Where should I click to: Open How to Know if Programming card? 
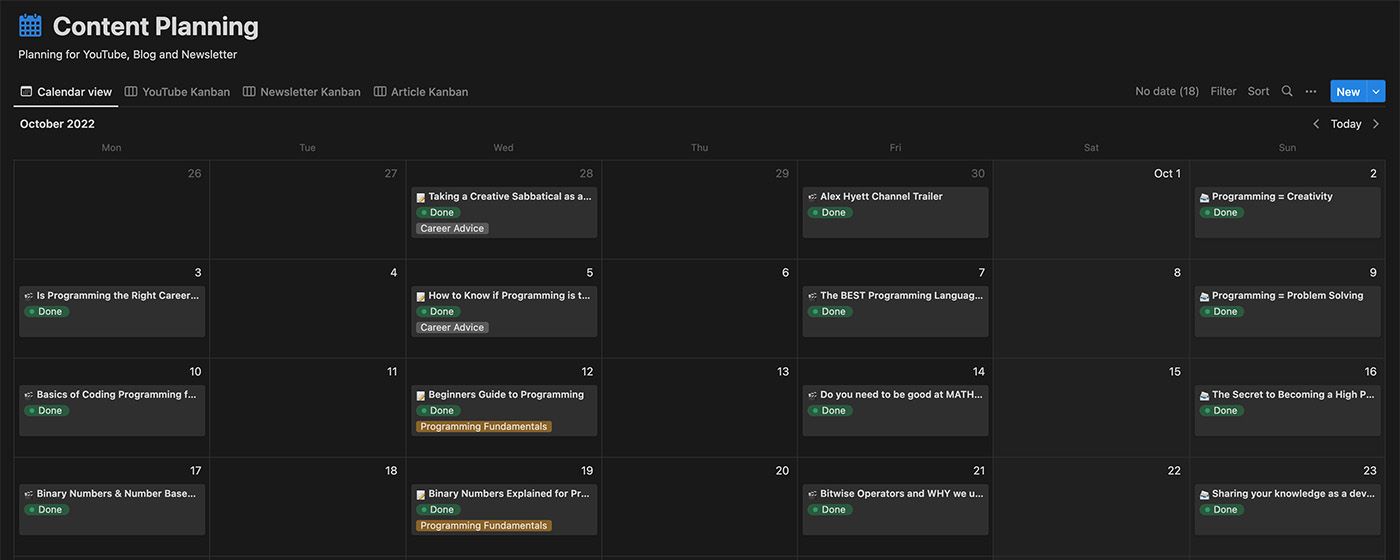(x=504, y=311)
